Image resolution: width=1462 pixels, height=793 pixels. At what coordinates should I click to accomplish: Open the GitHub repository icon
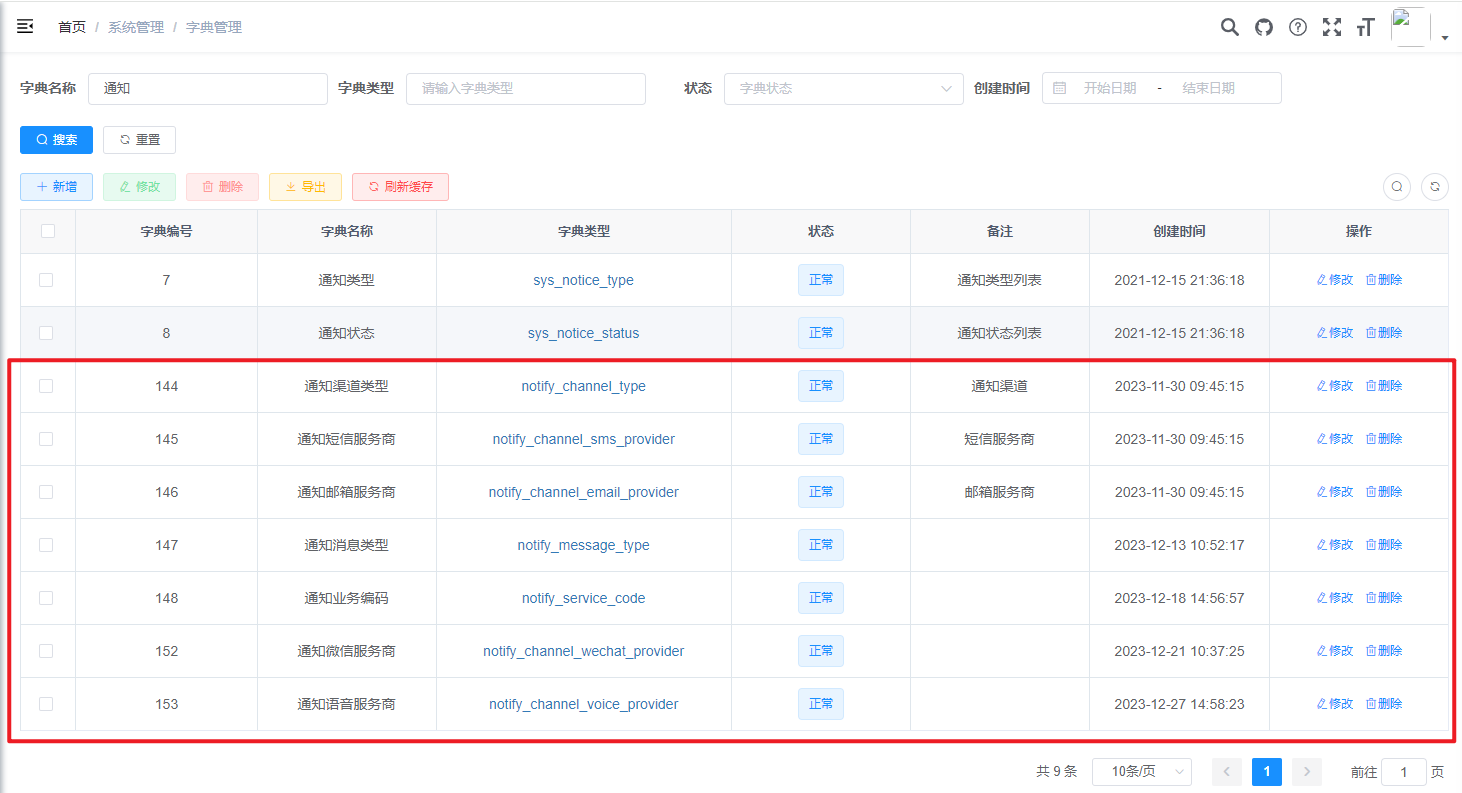pyautogui.click(x=1264, y=27)
